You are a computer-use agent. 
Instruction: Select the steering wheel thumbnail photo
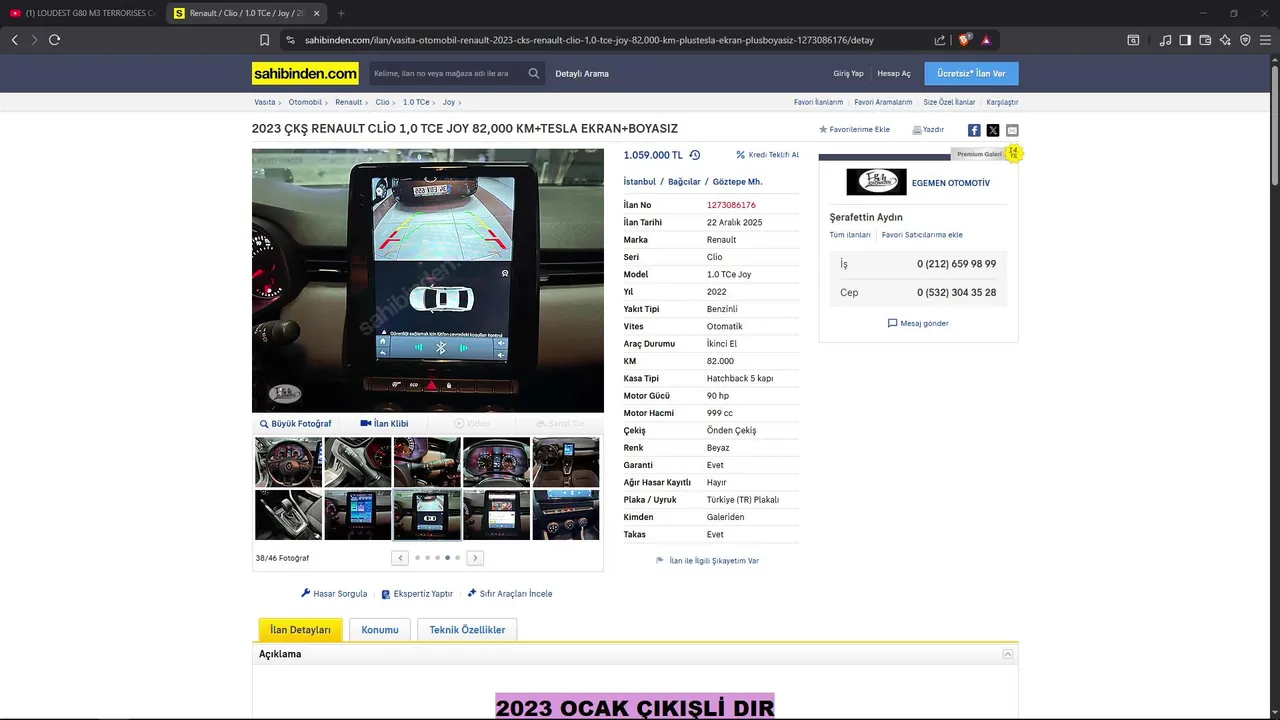pos(288,462)
